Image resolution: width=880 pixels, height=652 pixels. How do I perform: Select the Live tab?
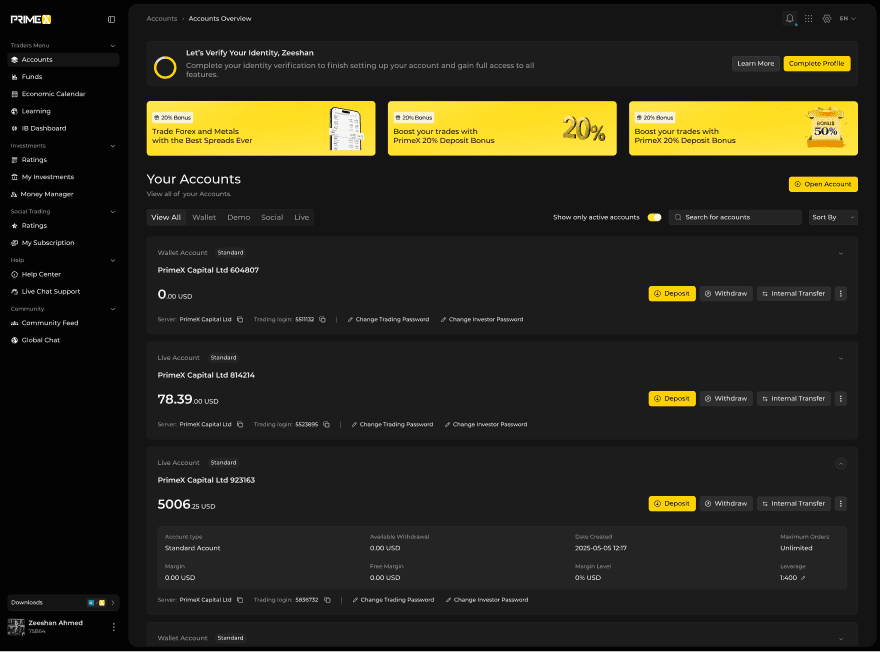(x=301, y=217)
